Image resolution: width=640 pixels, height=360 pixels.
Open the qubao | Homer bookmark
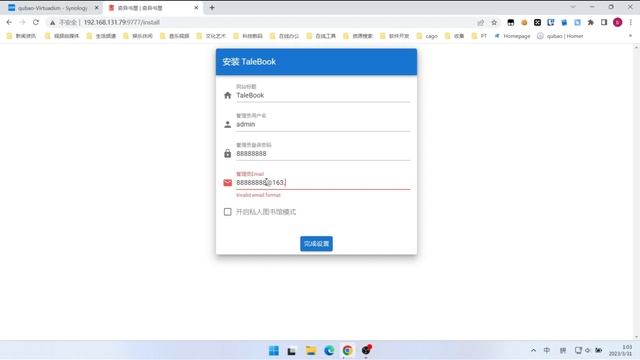pyautogui.click(x=560, y=36)
